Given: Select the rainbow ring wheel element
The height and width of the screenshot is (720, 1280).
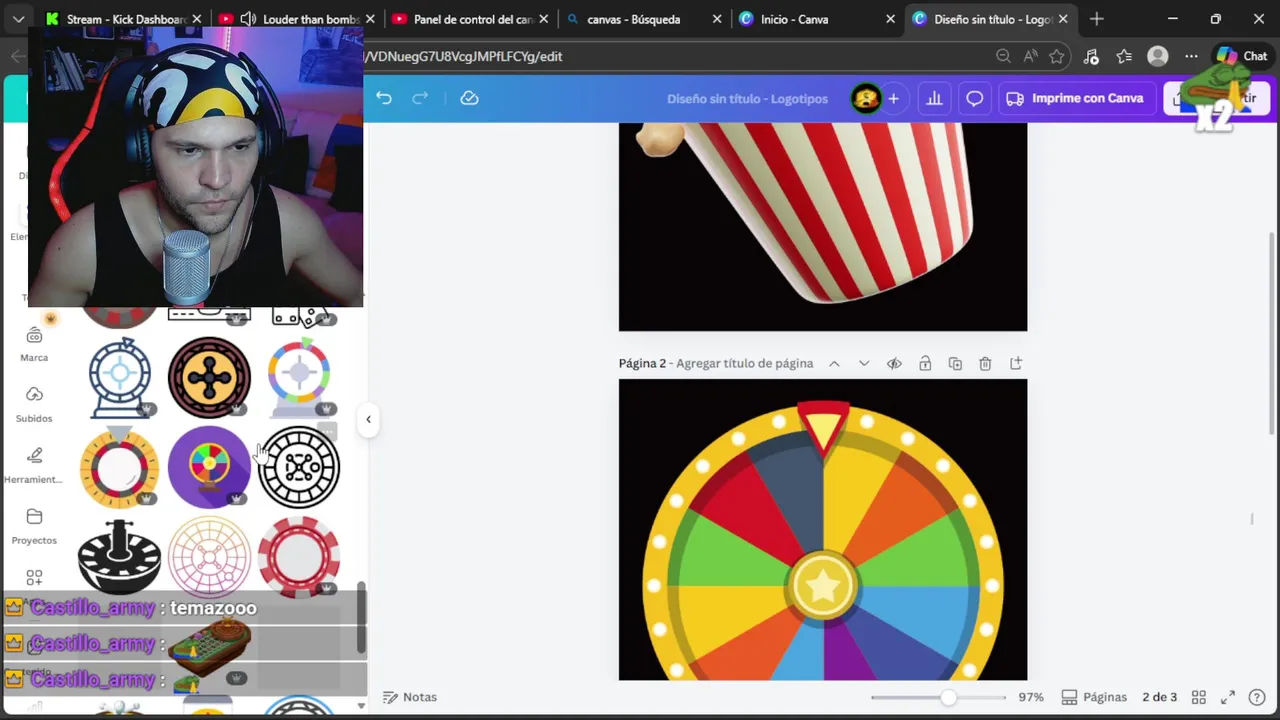Looking at the screenshot, I should (299, 377).
